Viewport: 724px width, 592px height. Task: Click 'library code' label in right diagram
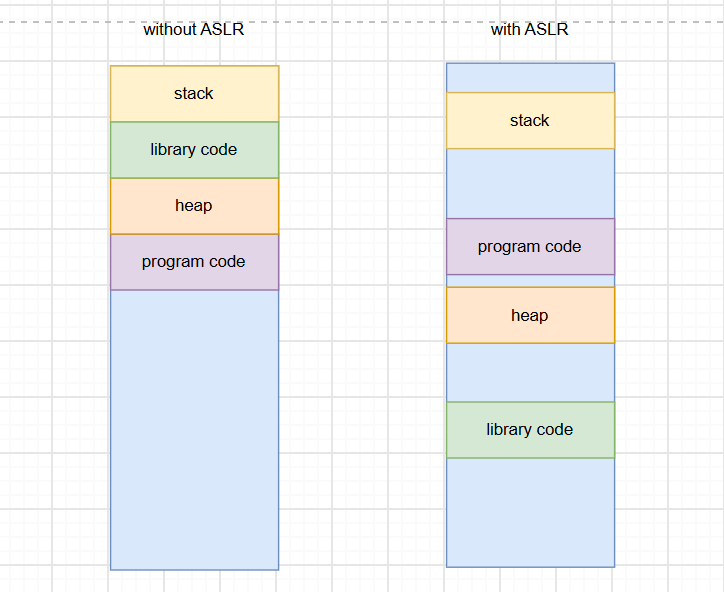coord(529,430)
